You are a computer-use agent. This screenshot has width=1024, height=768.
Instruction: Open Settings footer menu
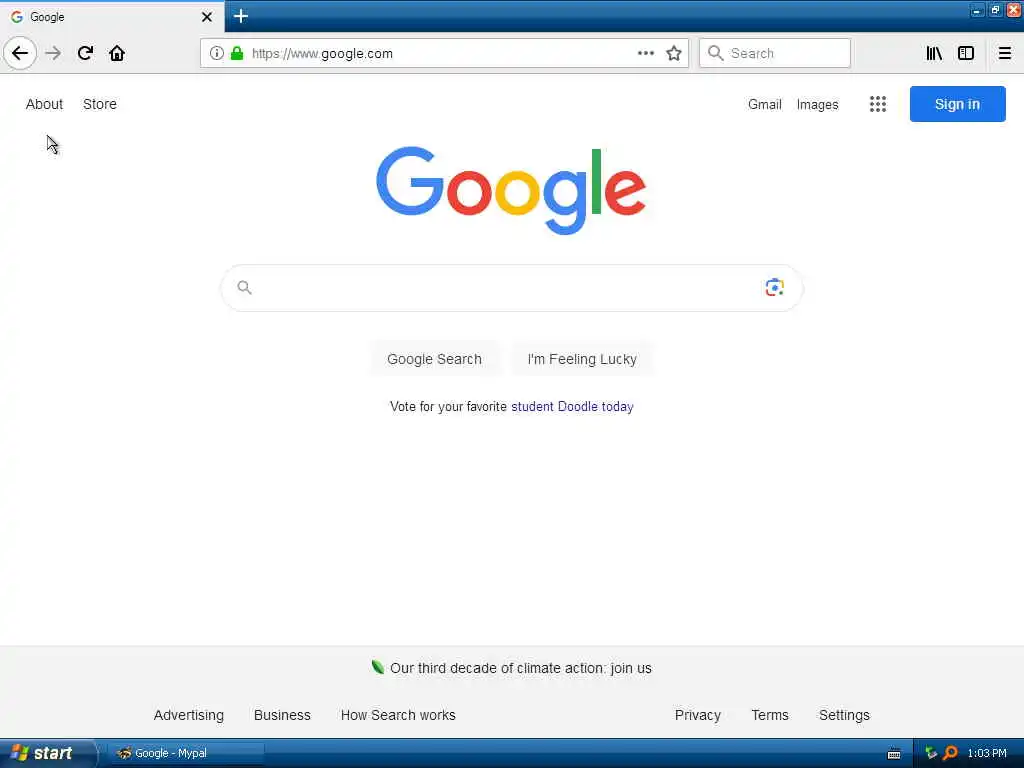point(844,715)
